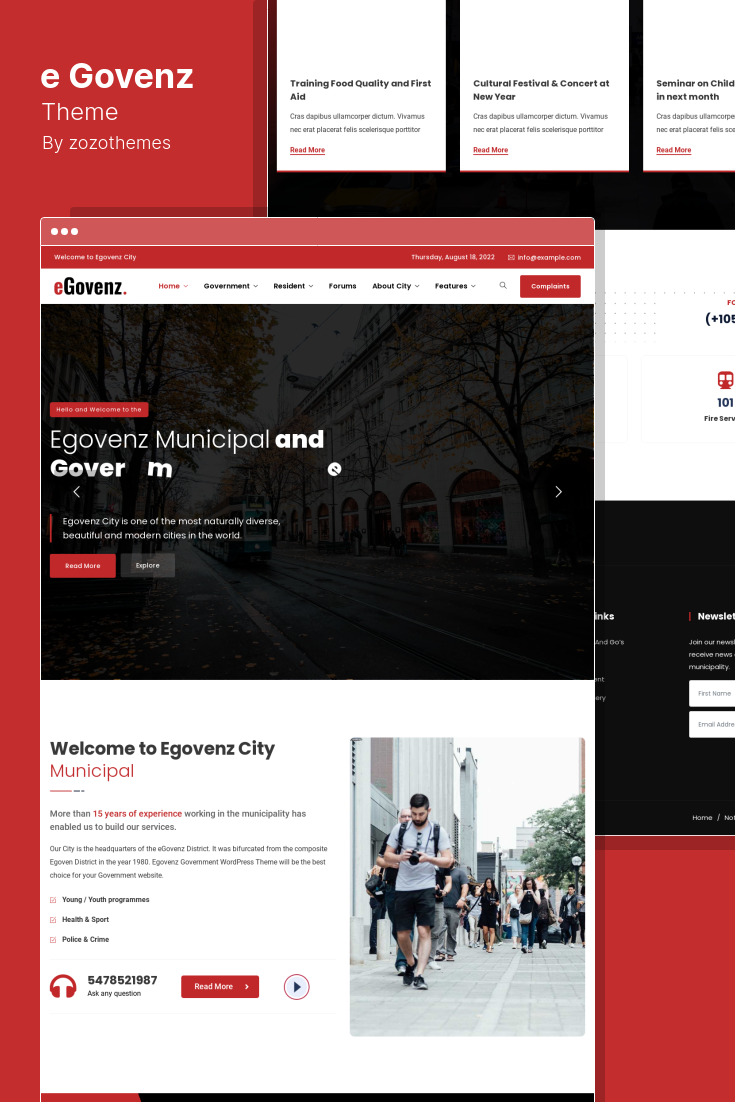
Task: Open the Forums menu item
Action: point(342,286)
